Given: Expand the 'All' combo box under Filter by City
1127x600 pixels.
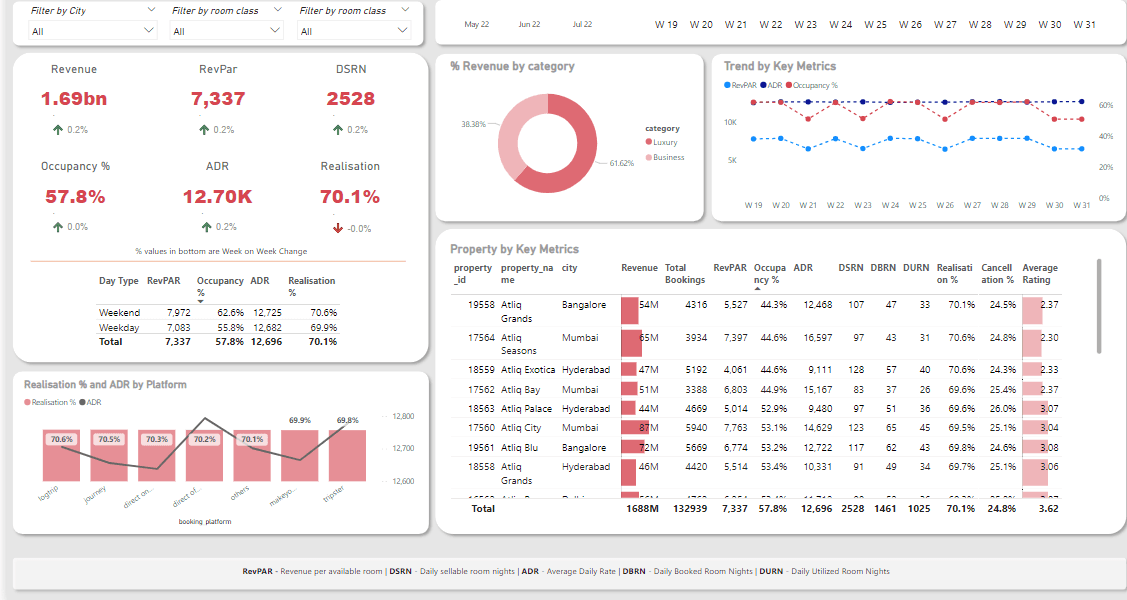Looking at the screenshot, I should click(x=92, y=31).
